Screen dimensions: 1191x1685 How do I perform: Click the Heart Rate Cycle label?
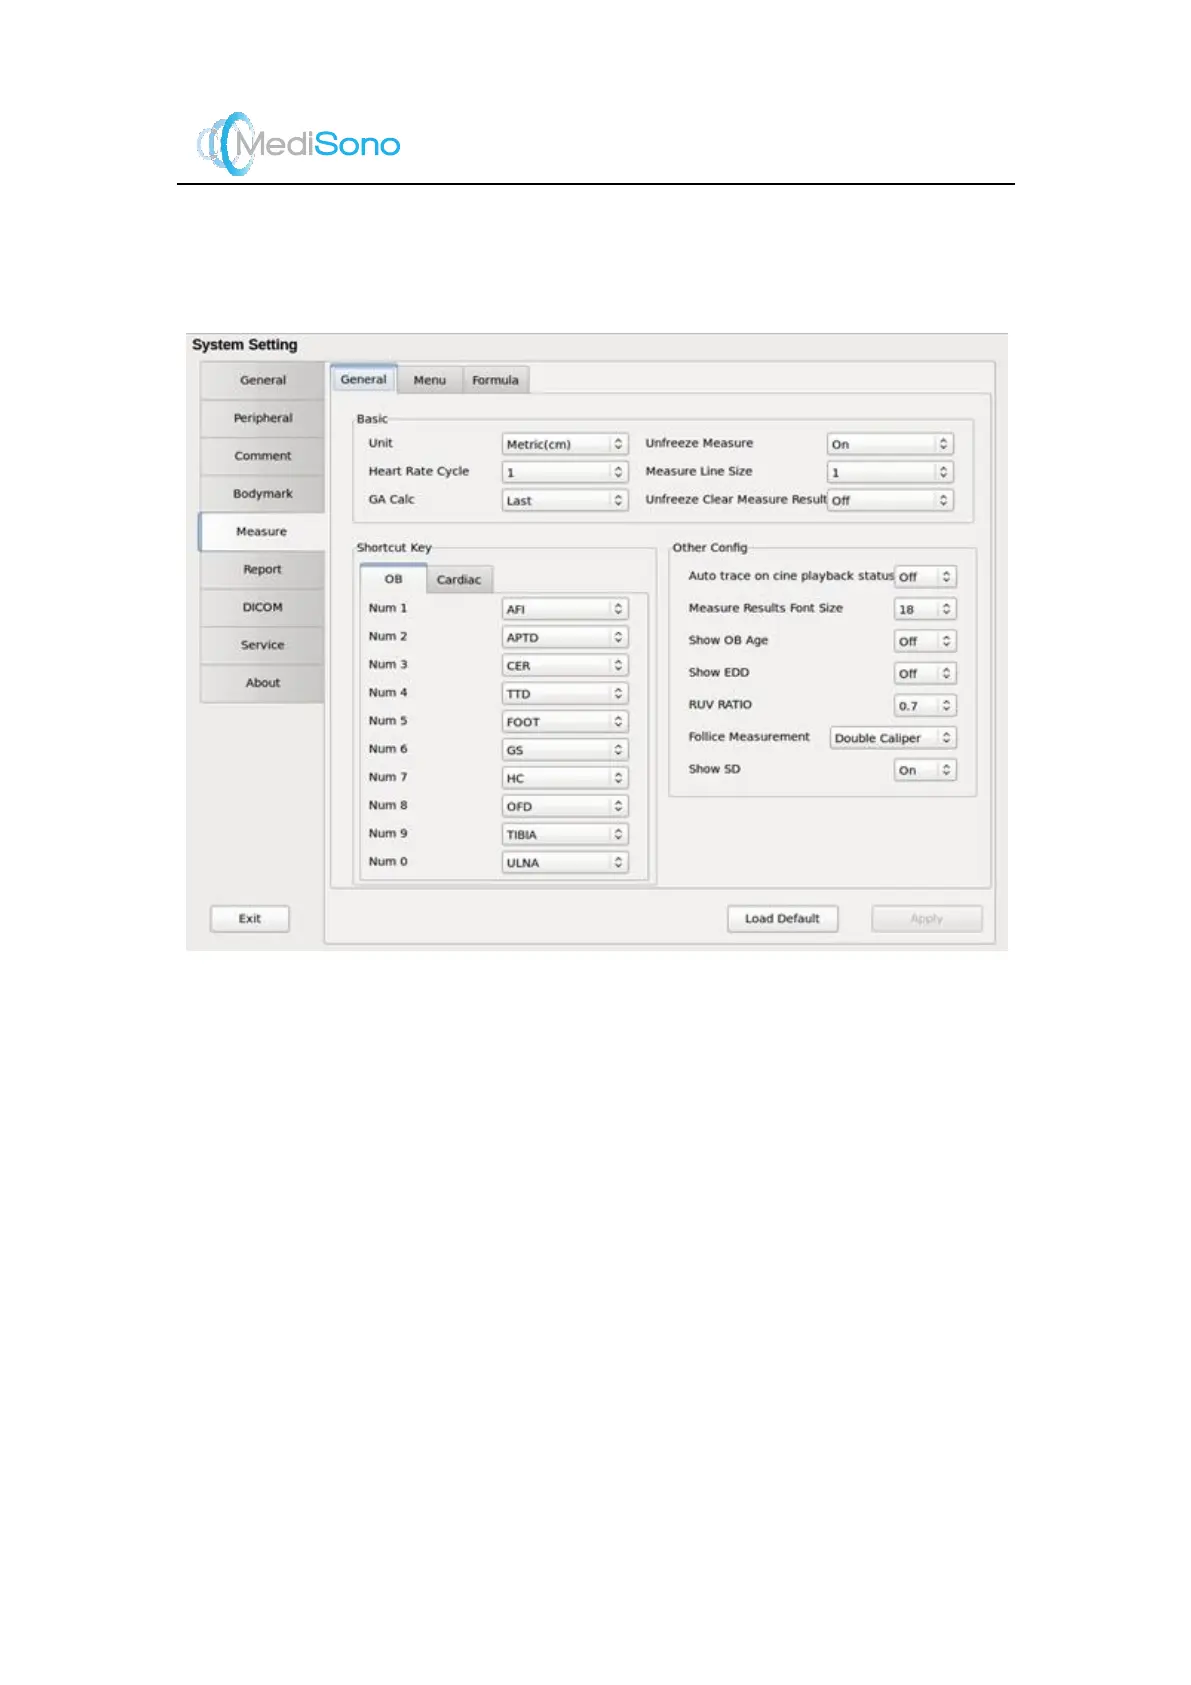[x=418, y=471]
